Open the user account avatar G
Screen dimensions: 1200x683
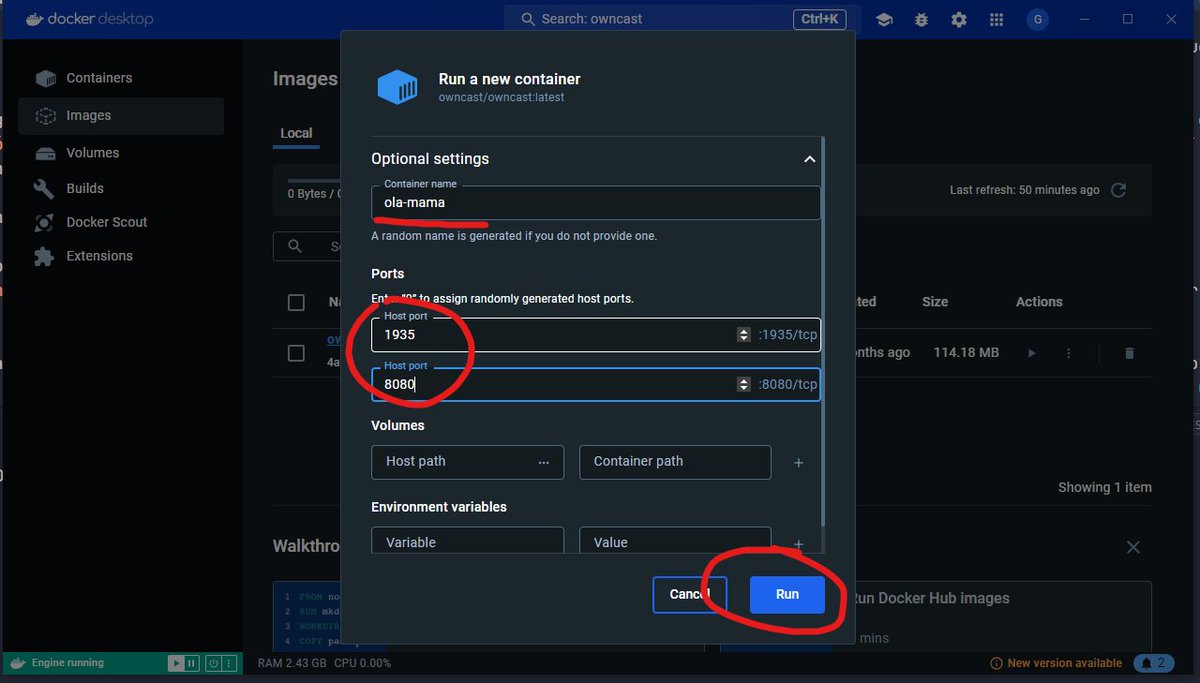pos(1038,19)
